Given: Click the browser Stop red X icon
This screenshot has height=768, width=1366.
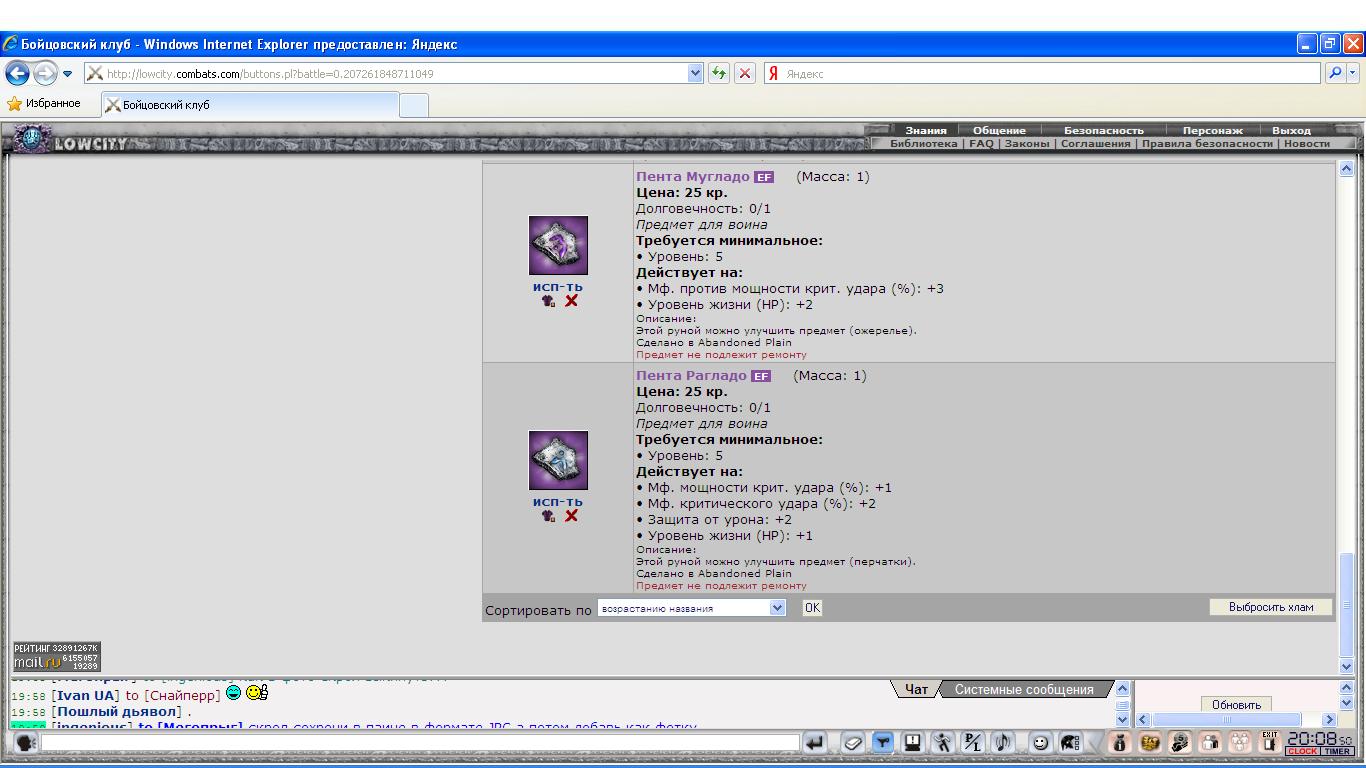Looking at the screenshot, I should pos(744,73).
